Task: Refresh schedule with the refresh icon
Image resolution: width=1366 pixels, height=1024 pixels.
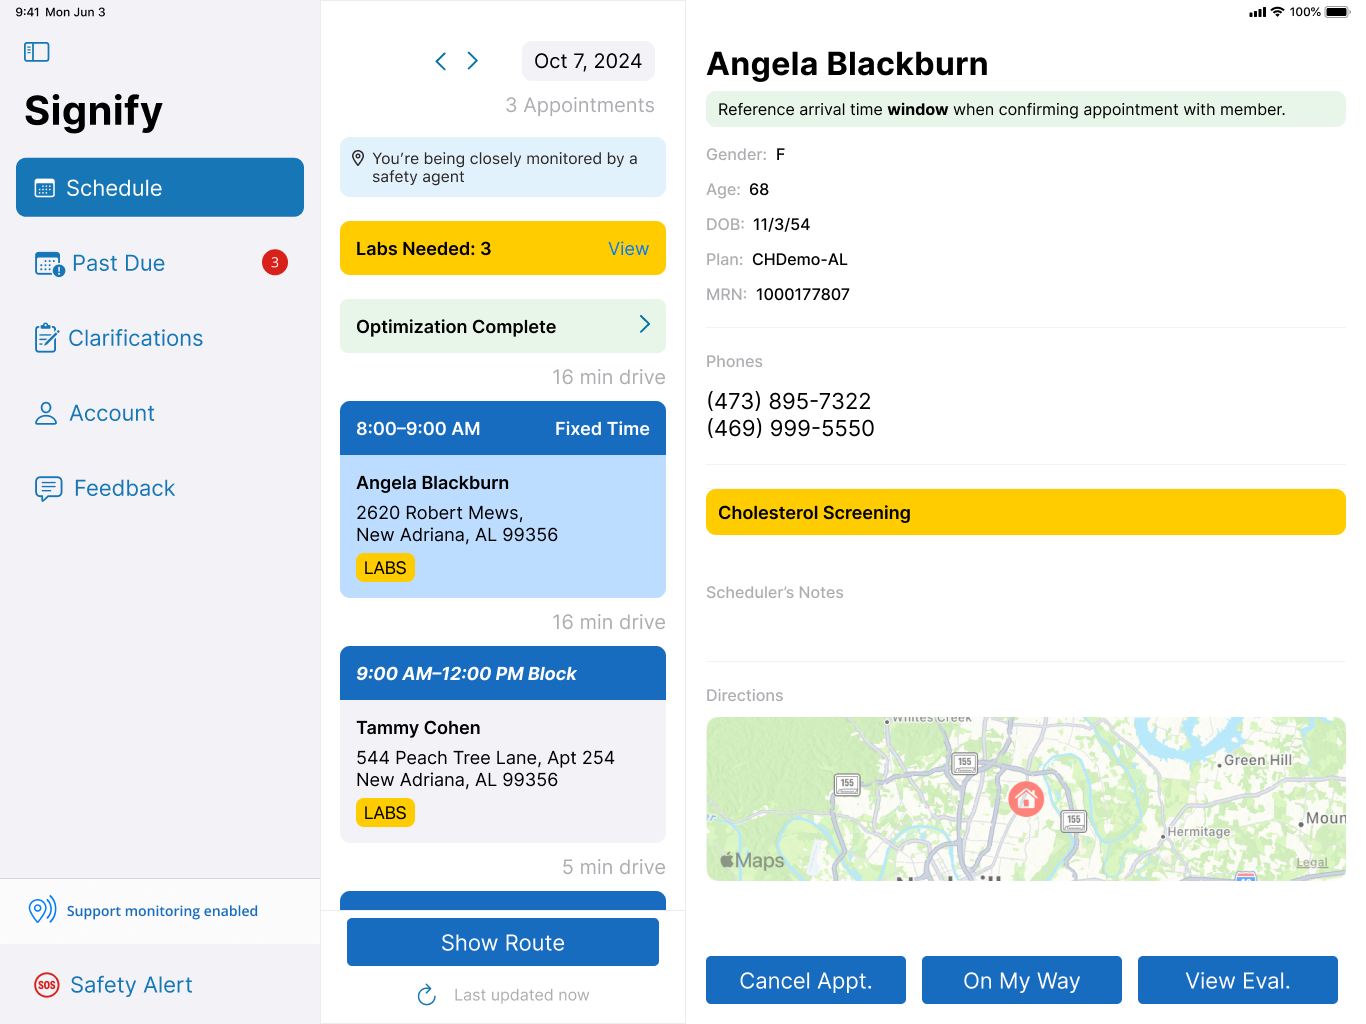Action: click(427, 995)
